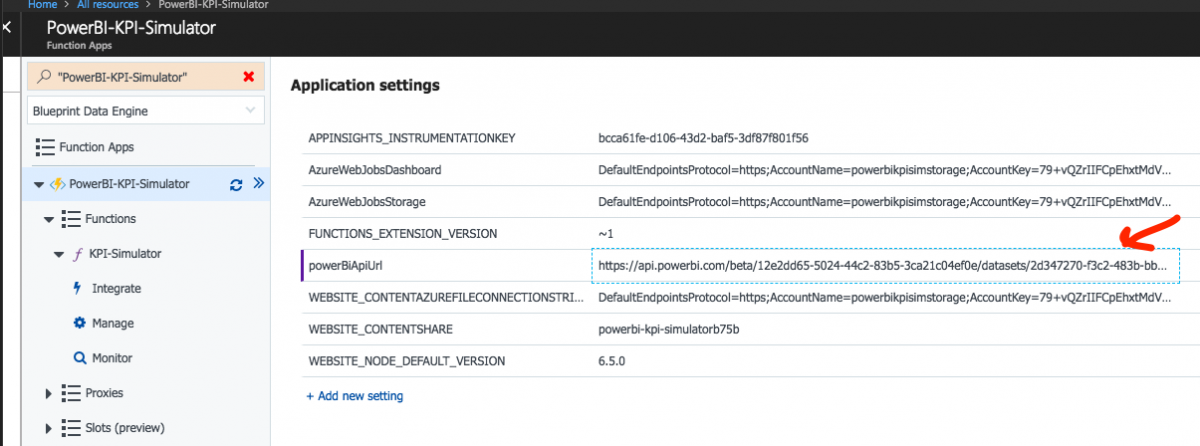
Task: Open Integrate under KPI-Simulator
Action: click(116, 288)
